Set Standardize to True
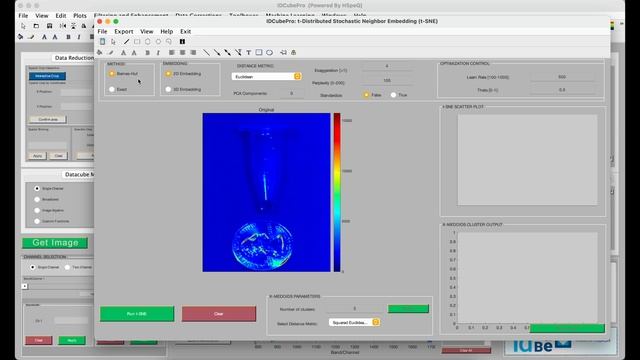The height and width of the screenshot is (360, 640). 393,95
